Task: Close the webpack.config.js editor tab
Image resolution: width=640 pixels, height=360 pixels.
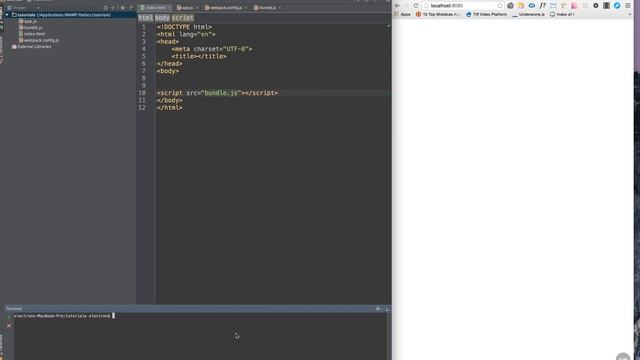Action: tap(246, 8)
